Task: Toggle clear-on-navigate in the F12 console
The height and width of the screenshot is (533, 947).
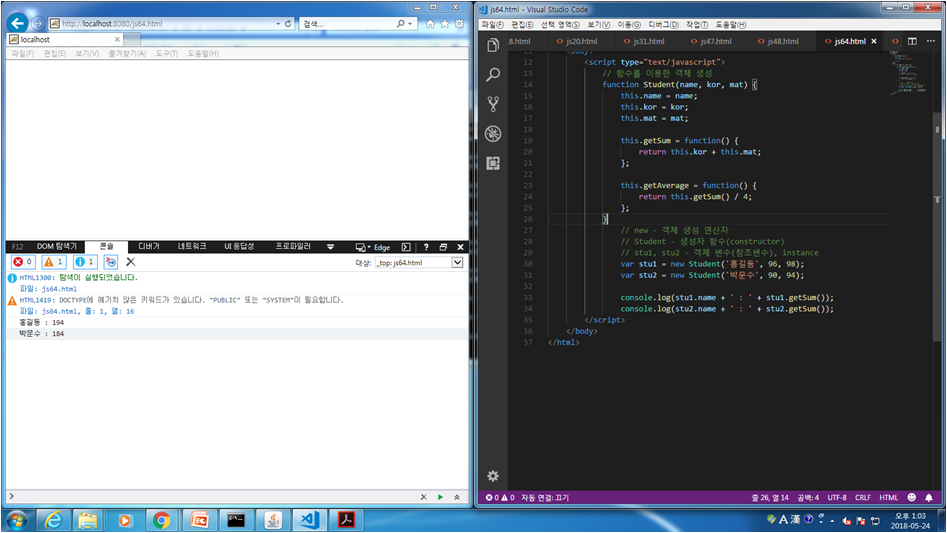Action: pyautogui.click(x=111, y=262)
